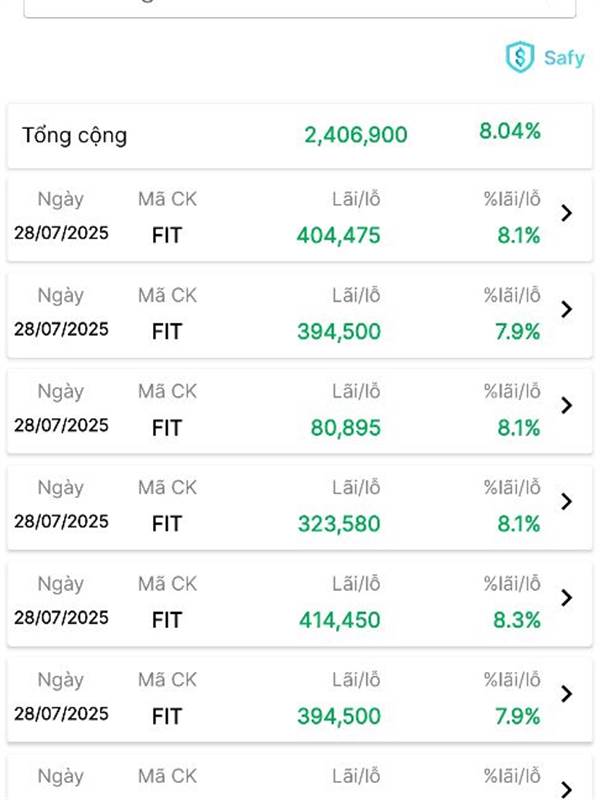Select the 414,450 profit amount

pyautogui.click(x=340, y=620)
